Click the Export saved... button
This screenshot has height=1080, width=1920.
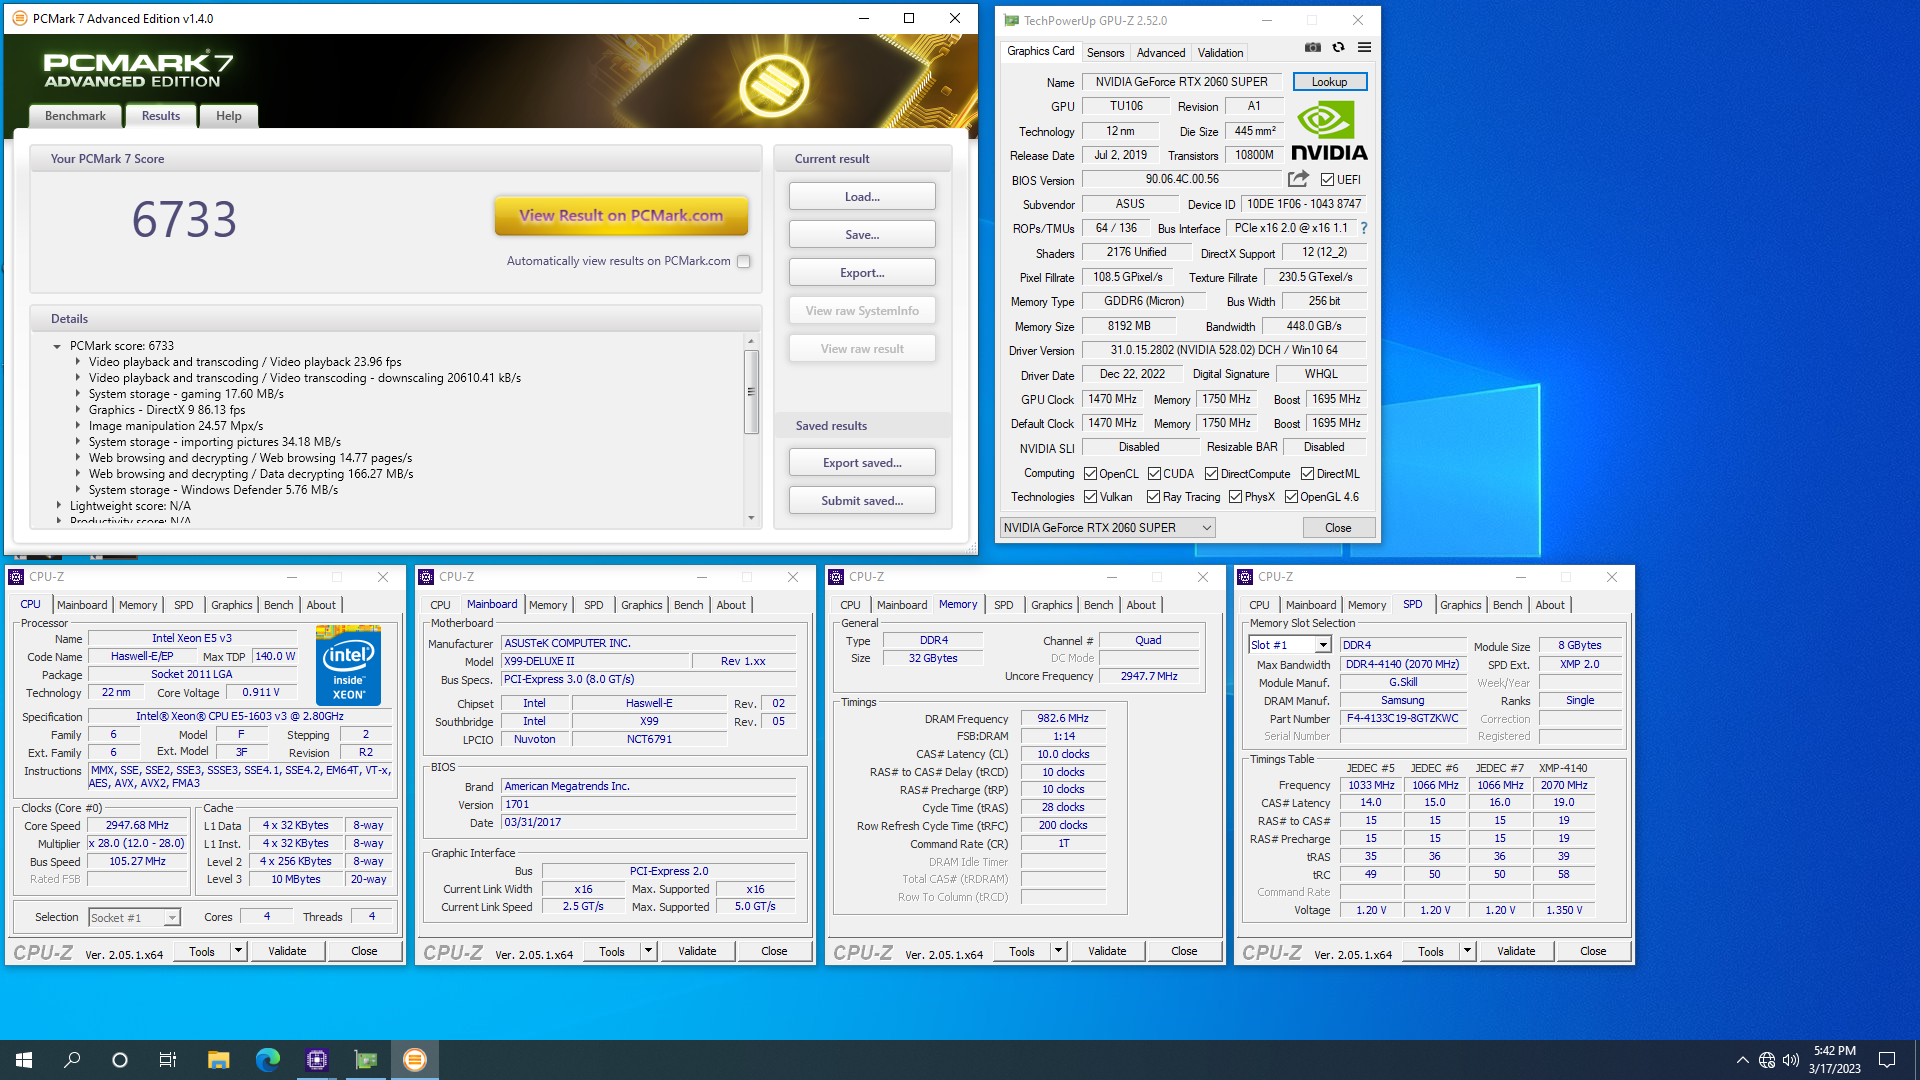pyautogui.click(x=862, y=463)
